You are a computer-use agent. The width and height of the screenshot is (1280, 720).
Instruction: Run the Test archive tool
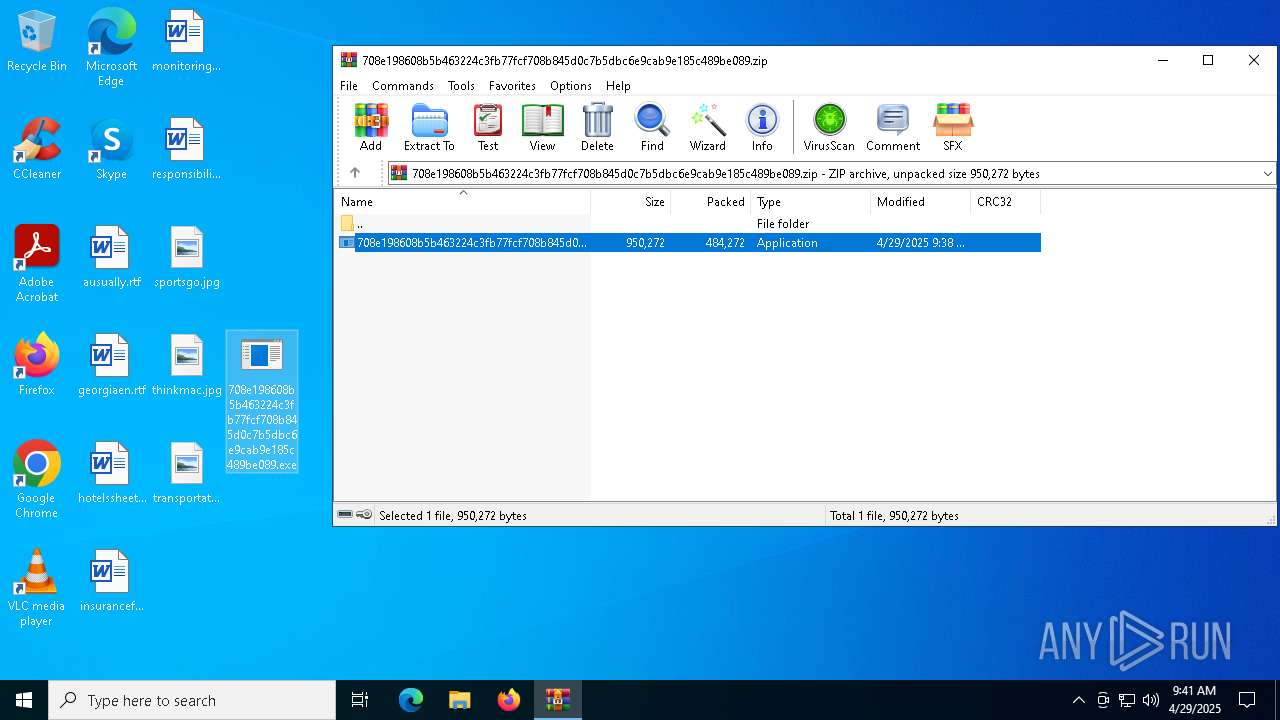[488, 127]
